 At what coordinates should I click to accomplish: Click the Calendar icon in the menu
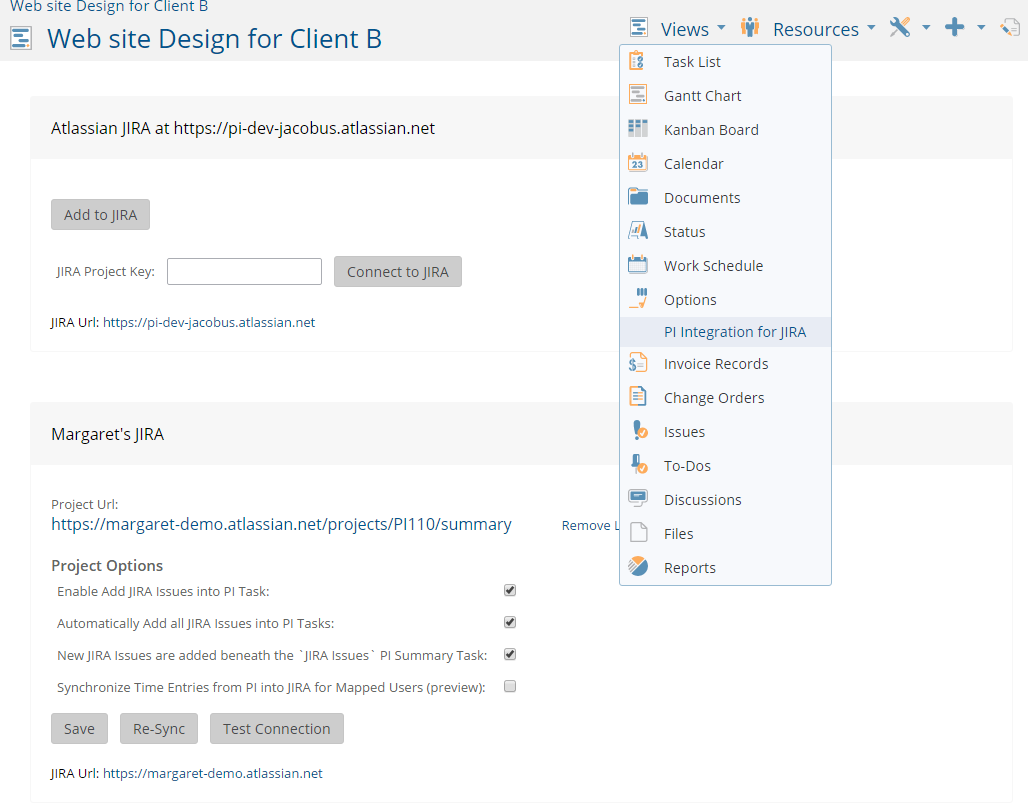pos(637,163)
